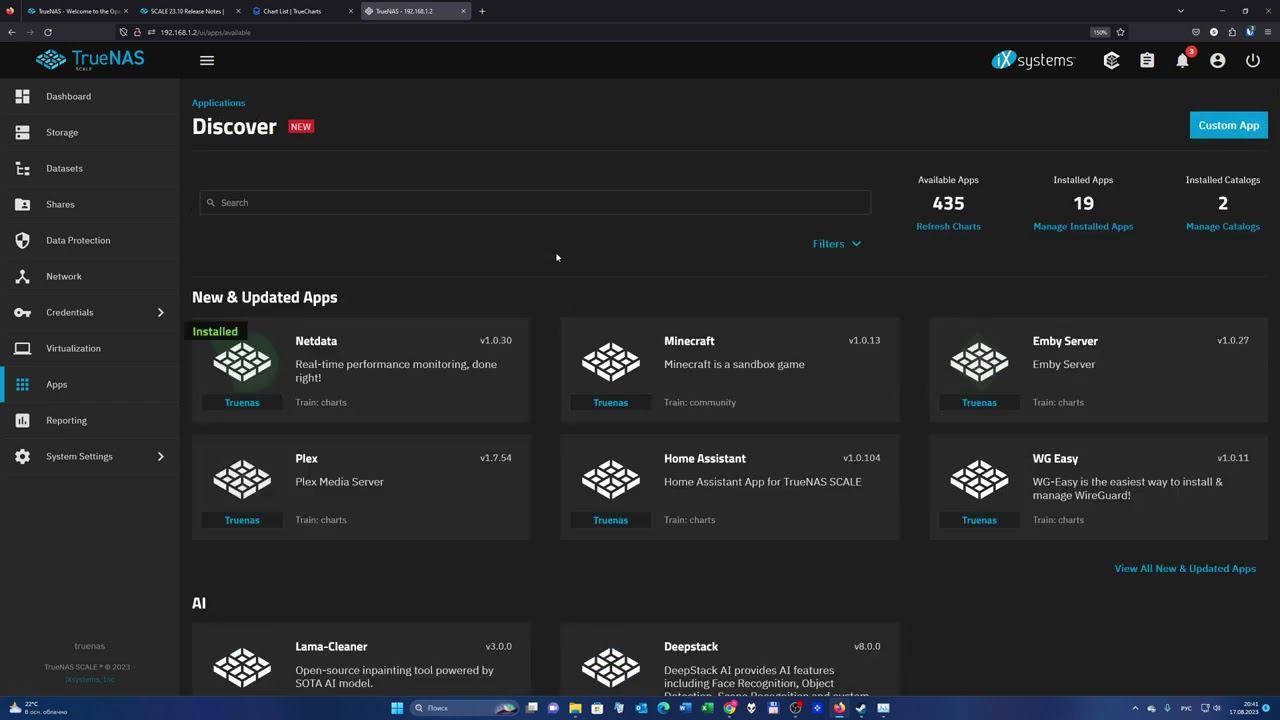Click the TrueNAS SCALE logo
This screenshot has height=720, width=1280.
click(x=90, y=60)
